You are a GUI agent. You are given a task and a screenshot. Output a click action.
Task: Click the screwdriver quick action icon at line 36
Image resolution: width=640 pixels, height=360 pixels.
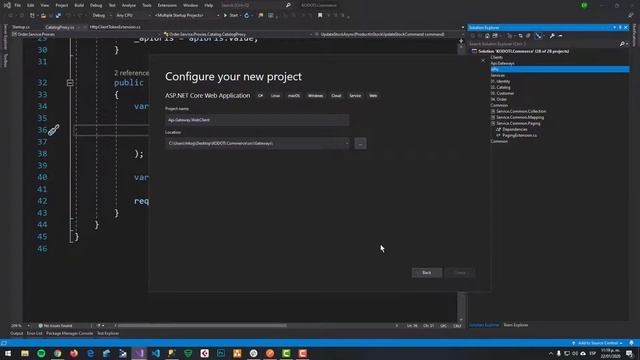coord(54,130)
